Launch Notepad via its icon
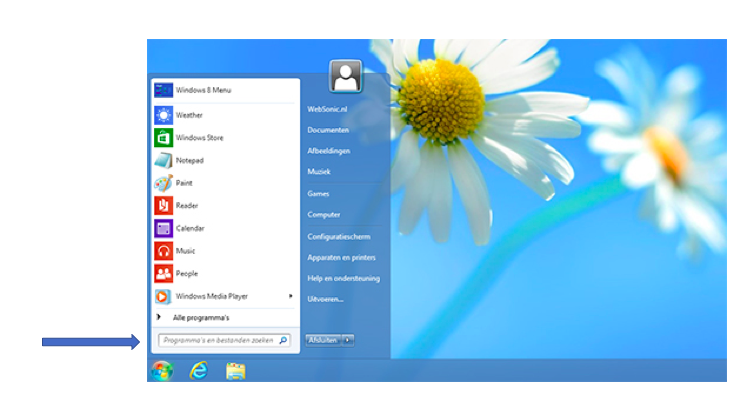Image resolution: width=743 pixels, height=402 pixels. tap(163, 161)
